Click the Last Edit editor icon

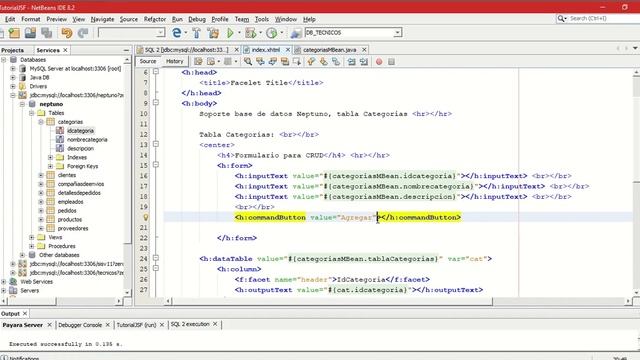[198, 62]
